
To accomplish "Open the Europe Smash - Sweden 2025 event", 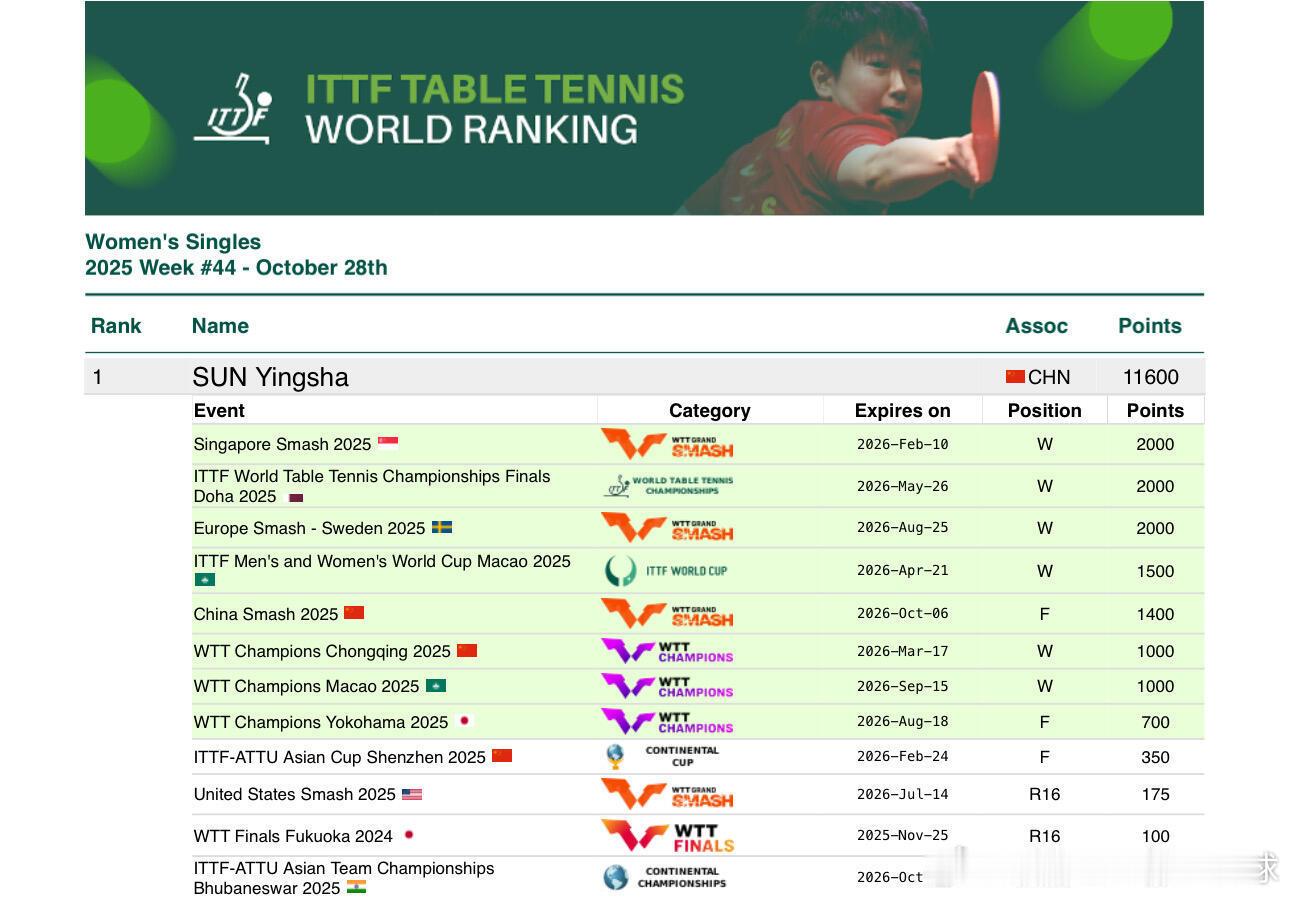I will tap(309, 528).
